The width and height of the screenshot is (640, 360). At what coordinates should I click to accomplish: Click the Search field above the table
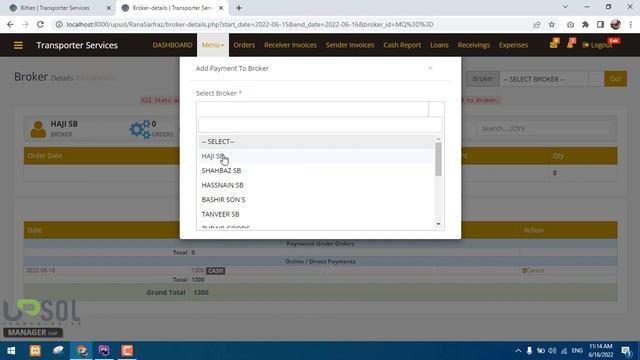coord(543,129)
